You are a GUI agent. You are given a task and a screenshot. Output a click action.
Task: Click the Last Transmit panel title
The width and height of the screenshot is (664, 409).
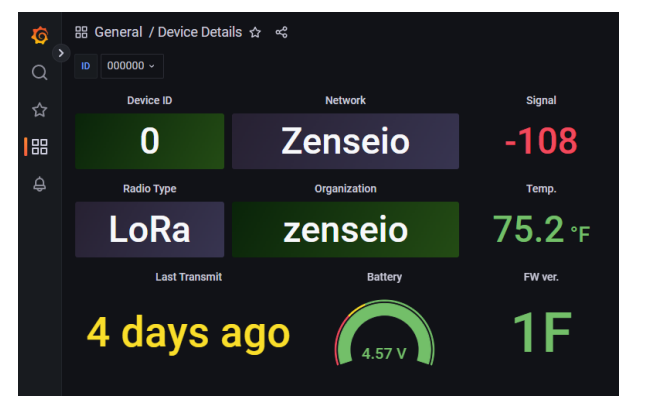pos(188,277)
